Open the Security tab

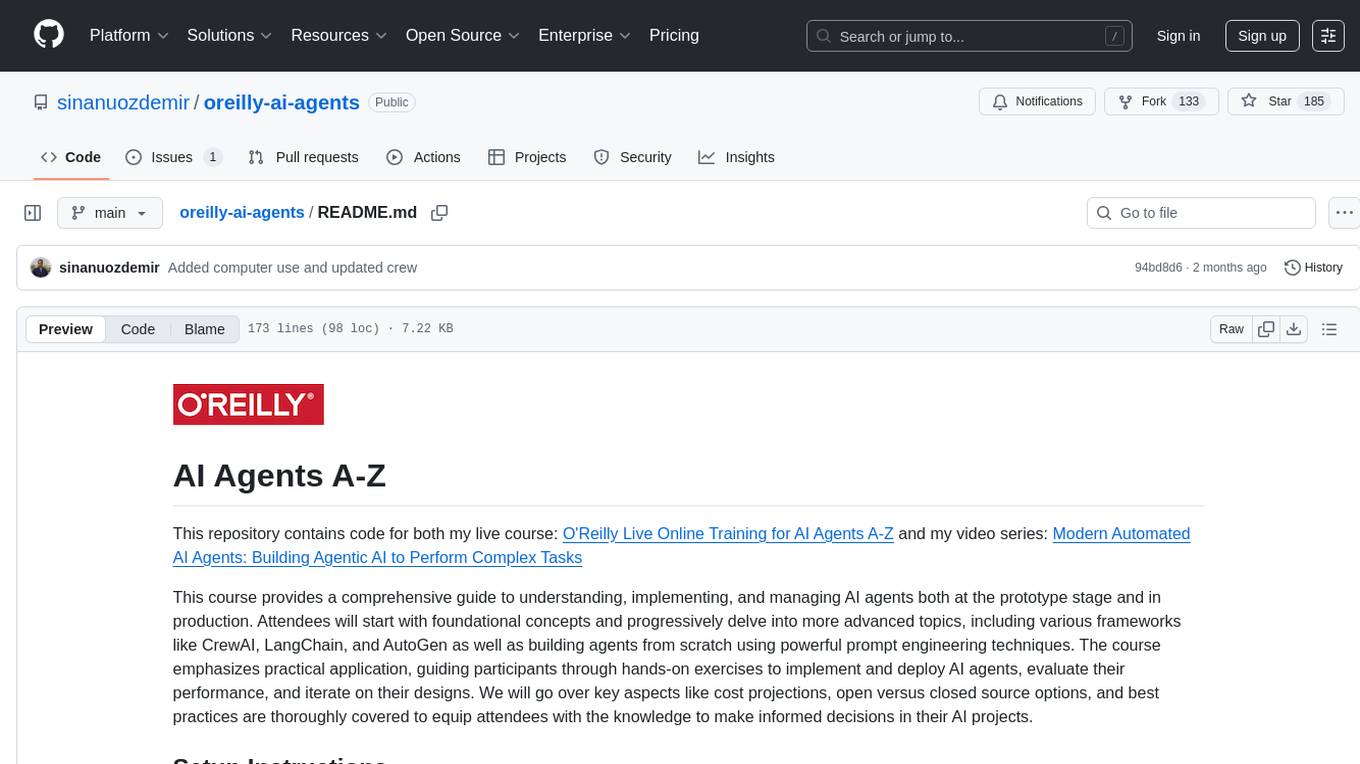(632, 157)
